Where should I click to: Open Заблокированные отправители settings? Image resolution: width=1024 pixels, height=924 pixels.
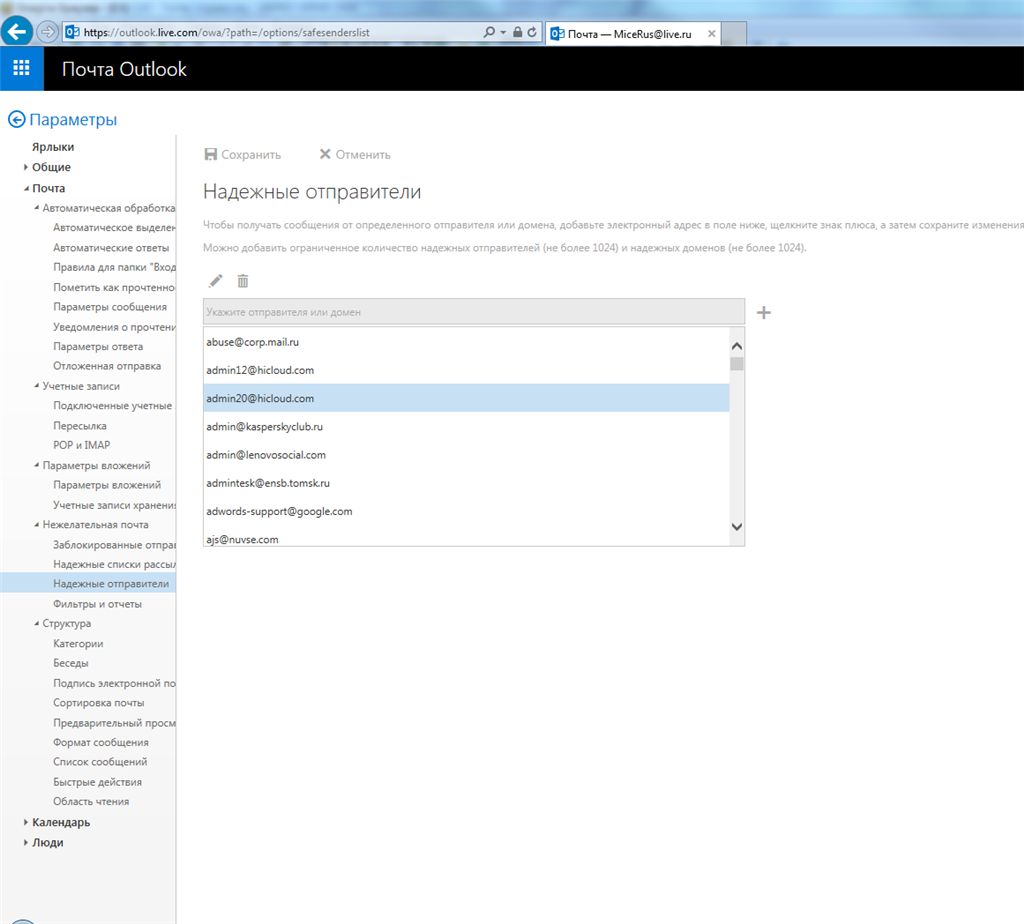click(x=114, y=545)
